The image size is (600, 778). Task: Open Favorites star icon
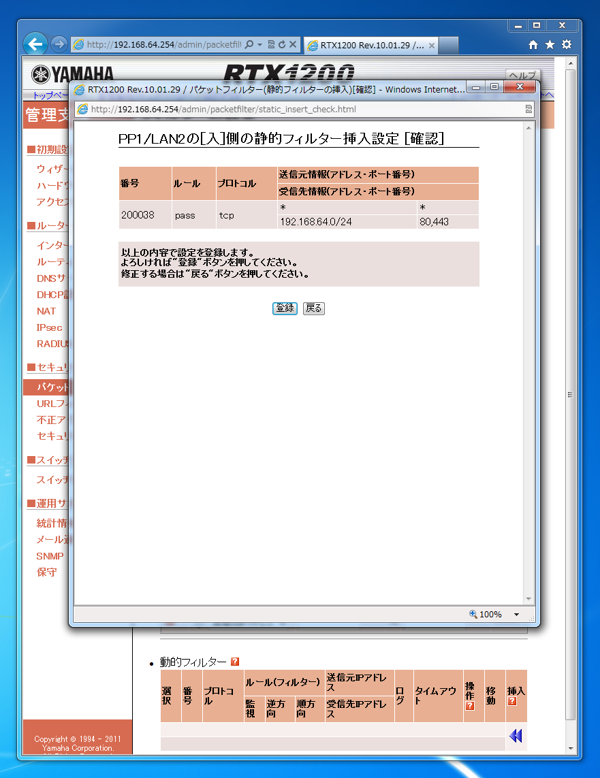tap(550, 45)
